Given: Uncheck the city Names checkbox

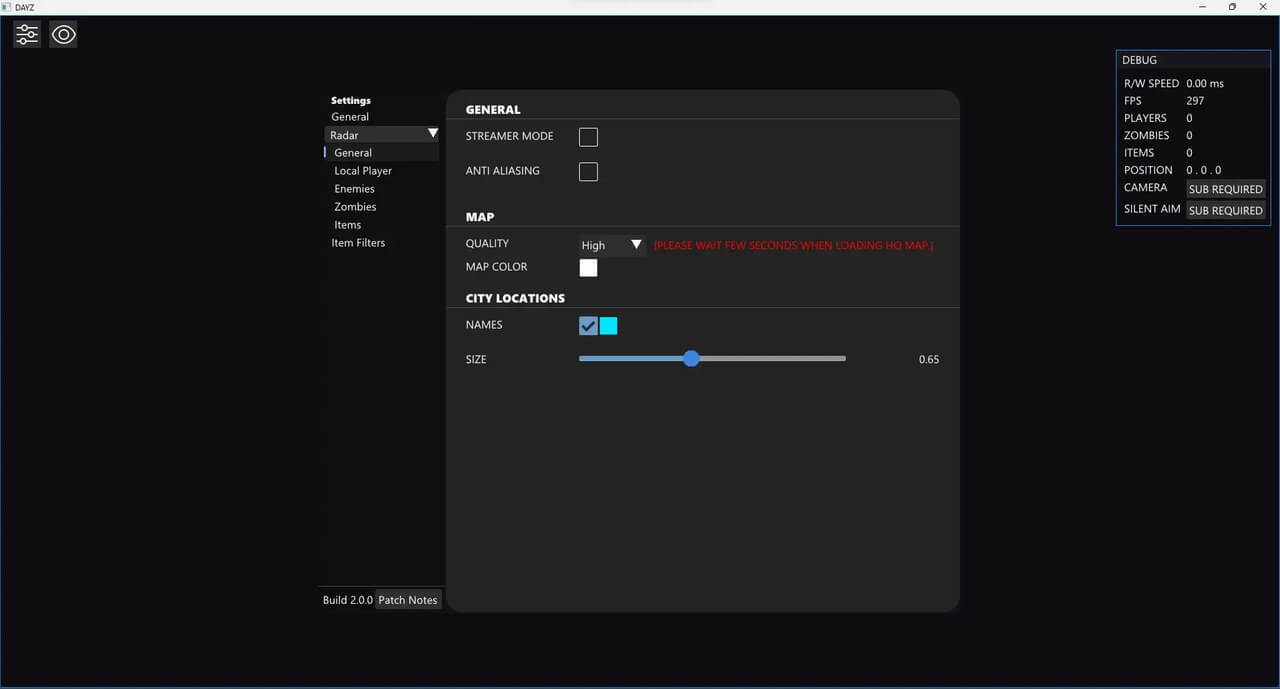Looking at the screenshot, I should (588, 325).
